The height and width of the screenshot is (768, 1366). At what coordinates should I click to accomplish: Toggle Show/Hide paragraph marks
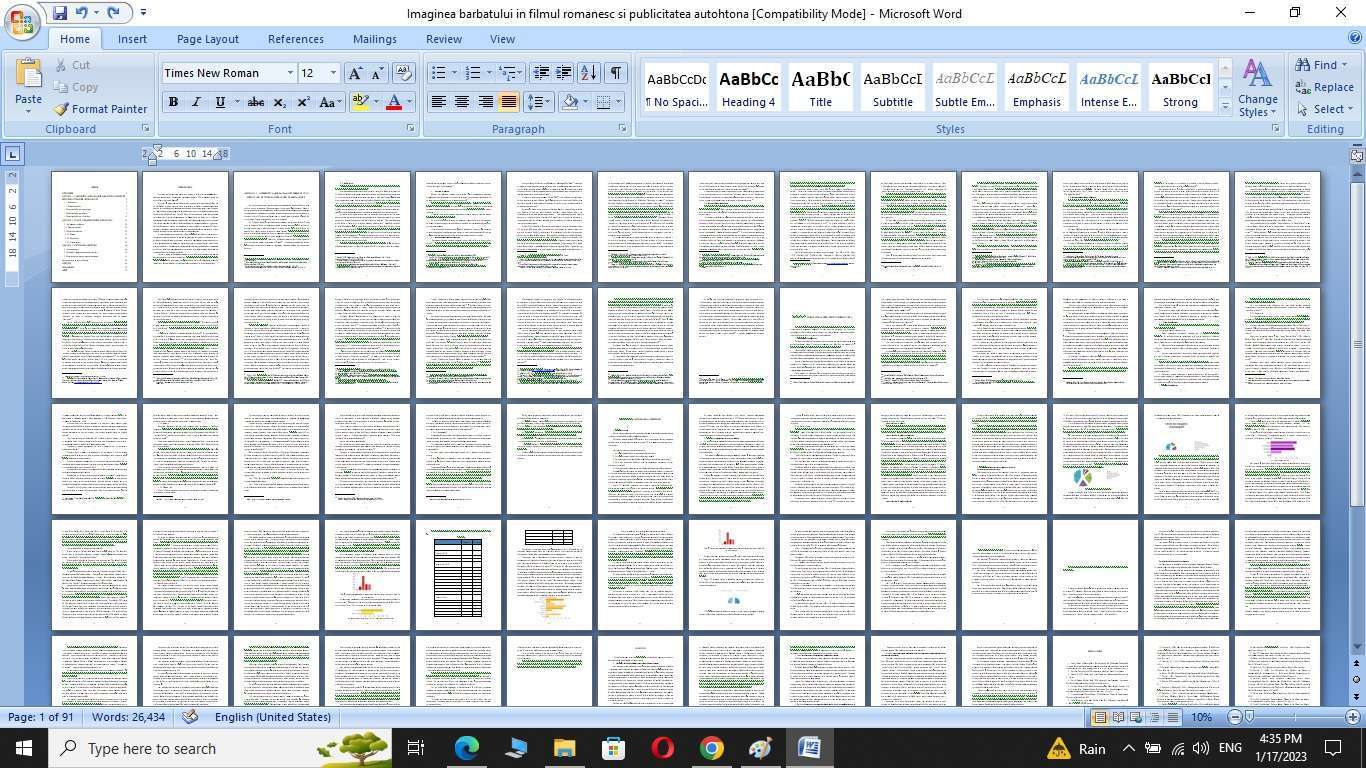[616, 72]
